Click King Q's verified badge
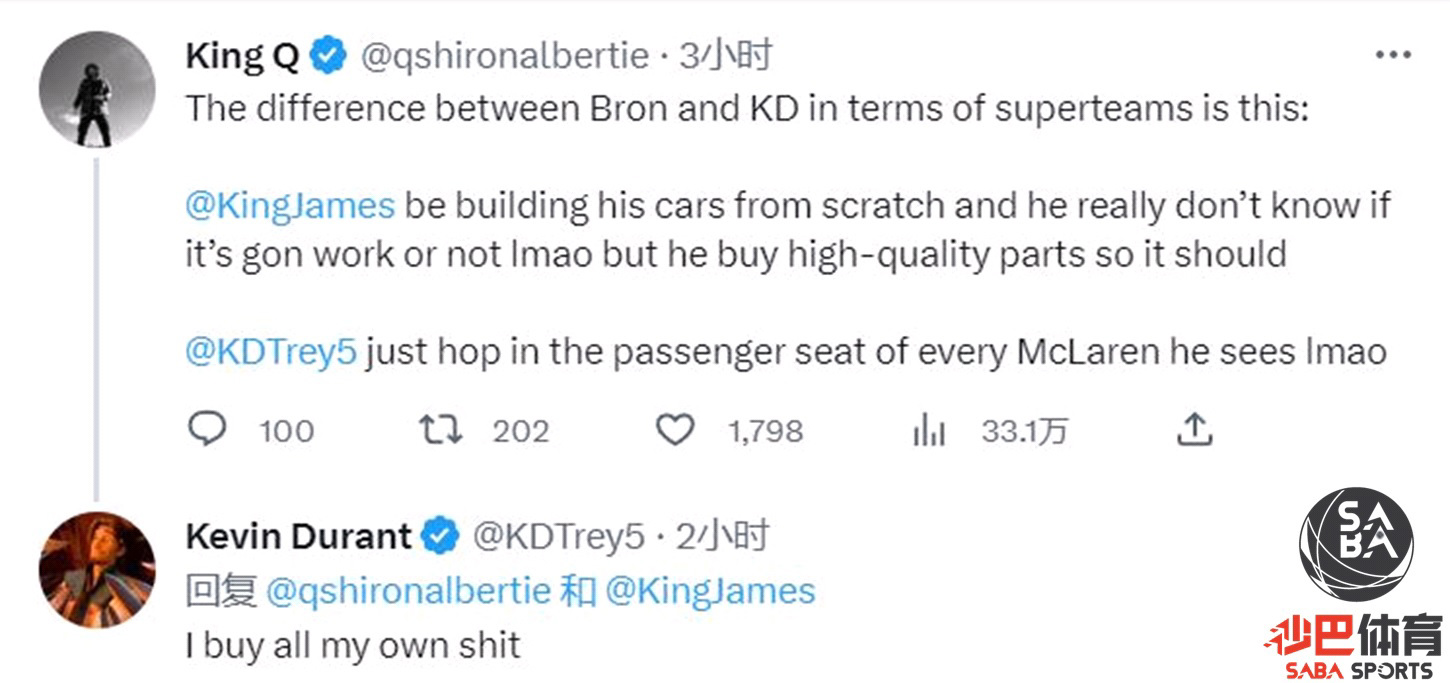The width and height of the screenshot is (1450, 683). coord(328,57)
